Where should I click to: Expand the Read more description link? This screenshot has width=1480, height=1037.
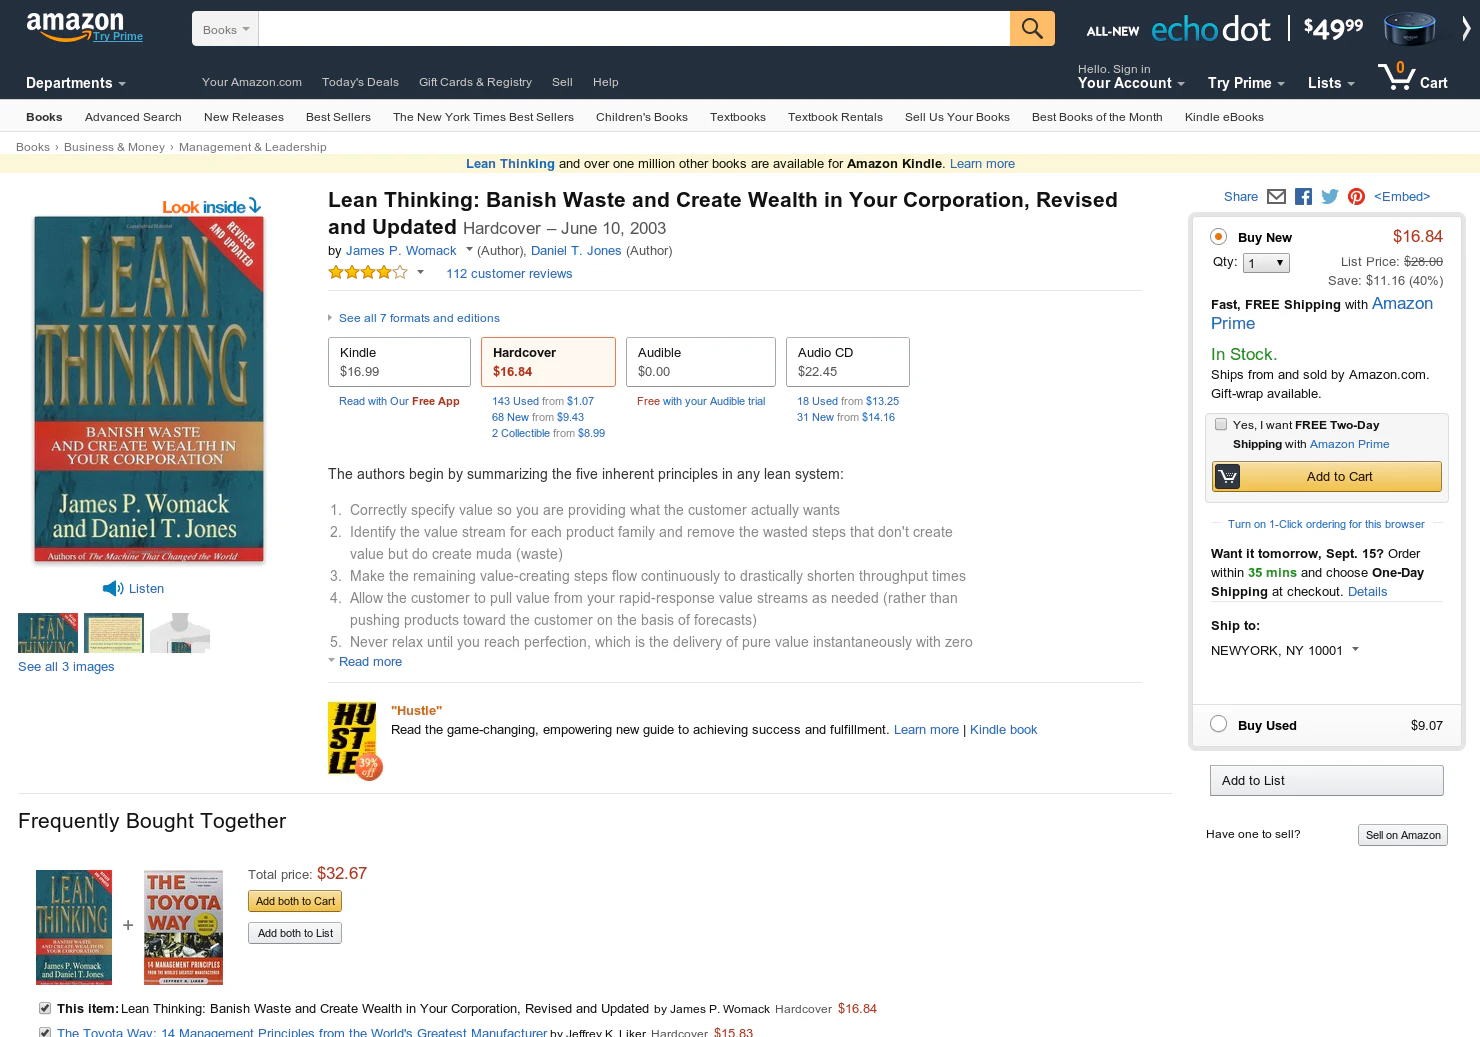click(370, 662)
